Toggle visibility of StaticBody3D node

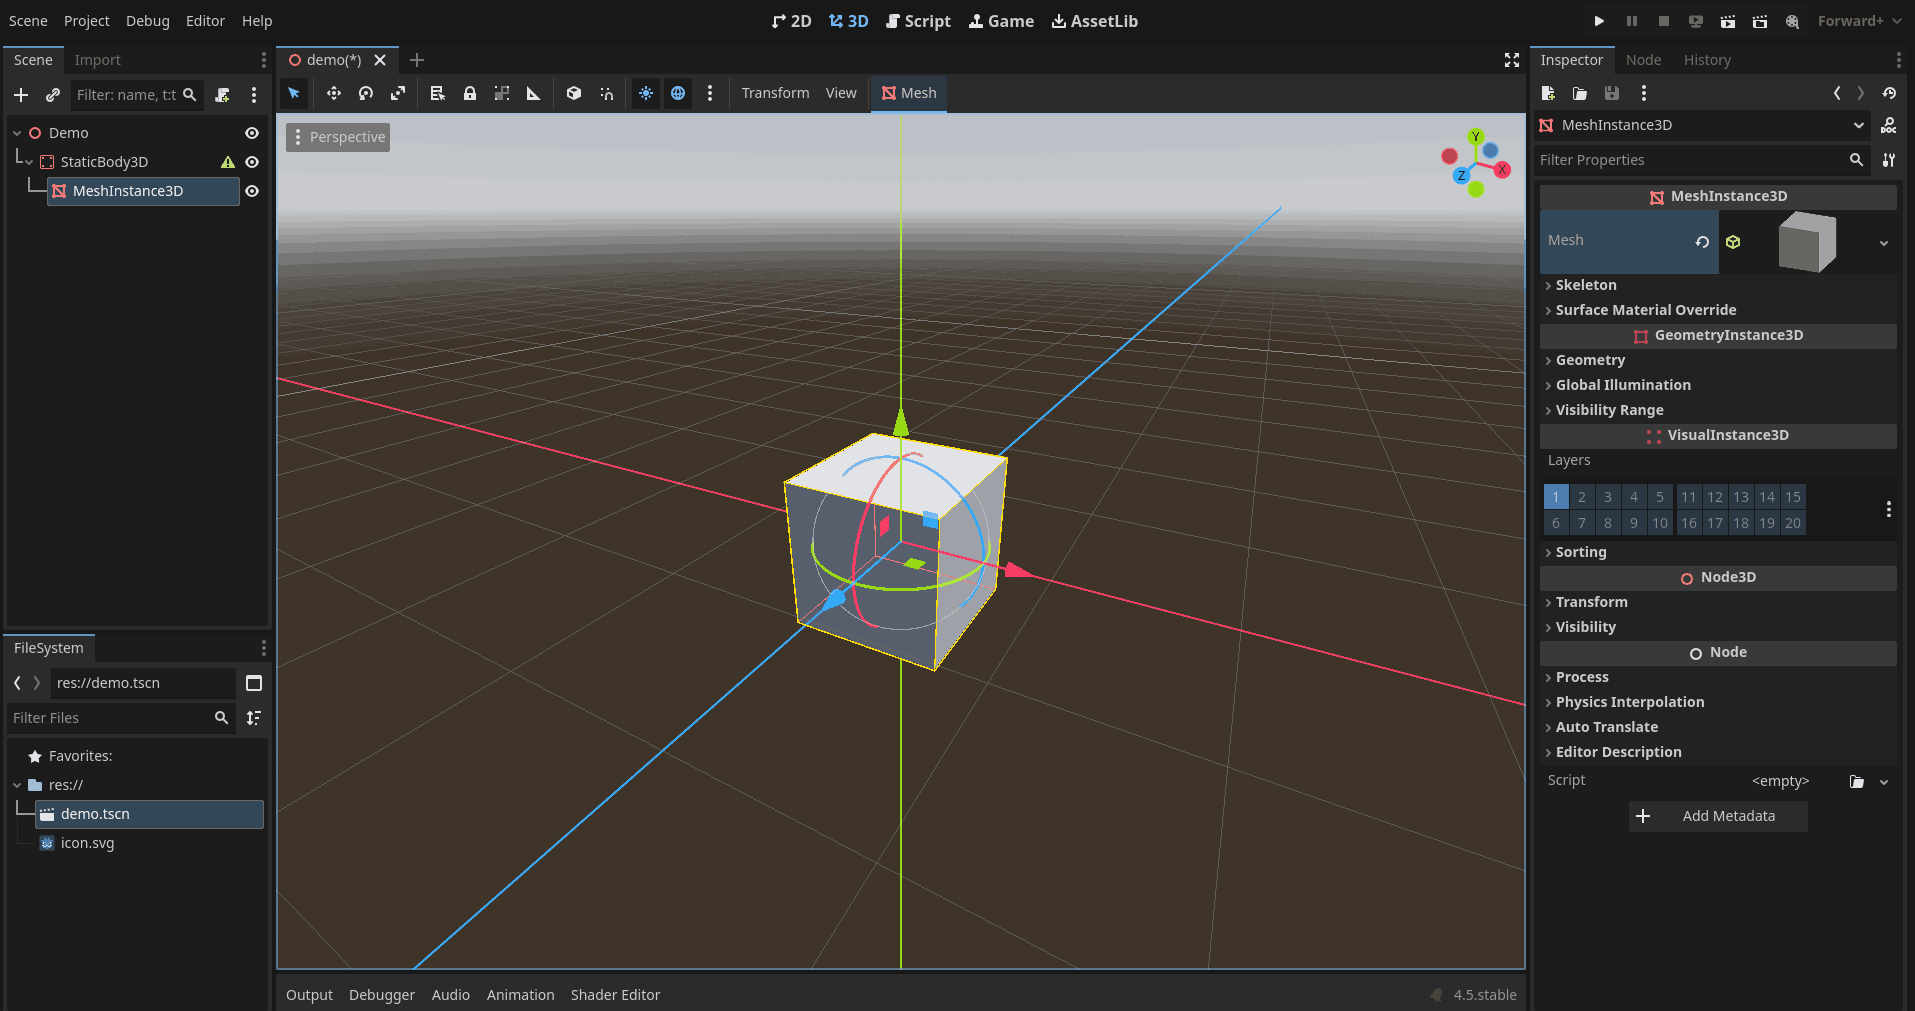(x=252, y=162)
